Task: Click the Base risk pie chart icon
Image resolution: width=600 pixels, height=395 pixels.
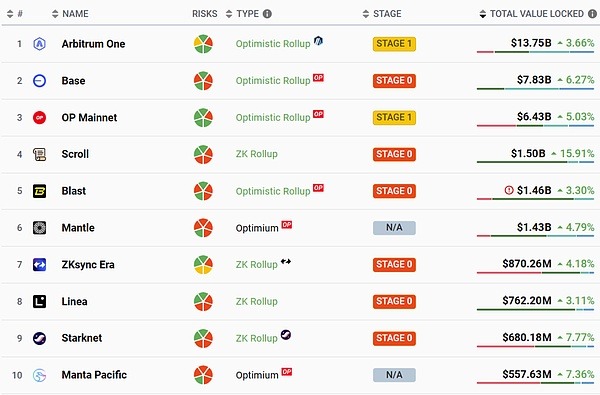Action: (203, 81)
